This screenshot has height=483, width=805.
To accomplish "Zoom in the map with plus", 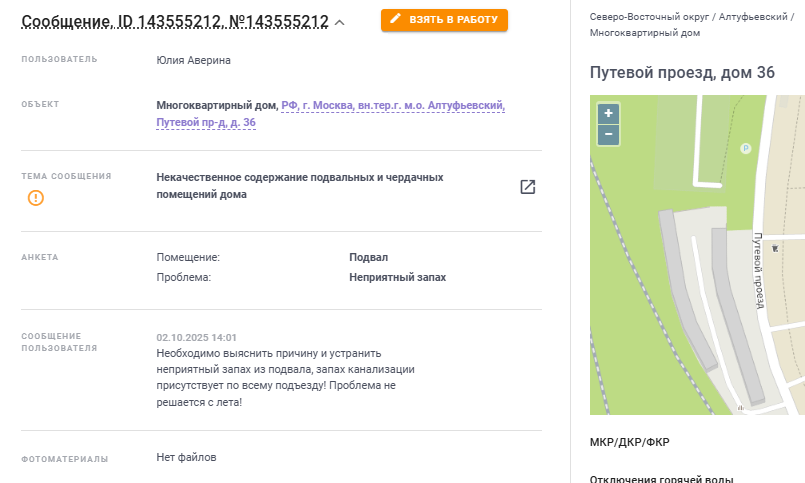I will (609, 113).
